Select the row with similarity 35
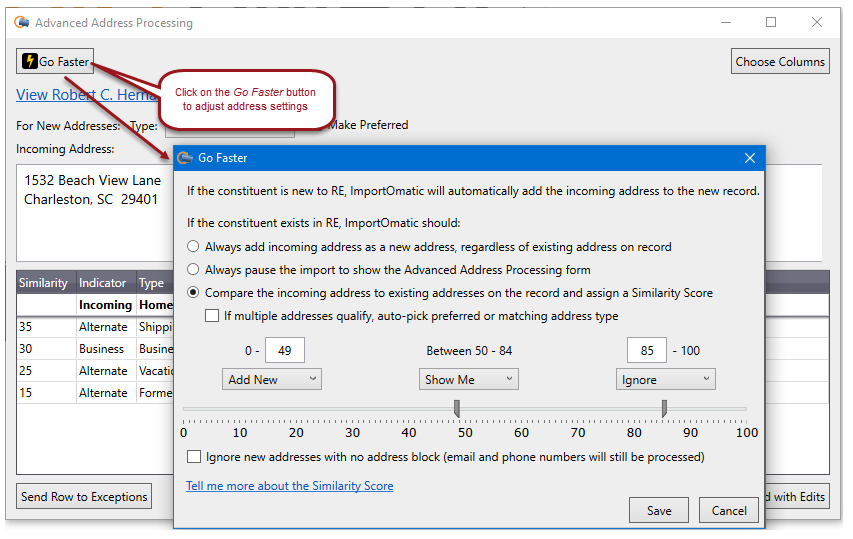This screenshot has width=853, height=539. coord(95,326)
